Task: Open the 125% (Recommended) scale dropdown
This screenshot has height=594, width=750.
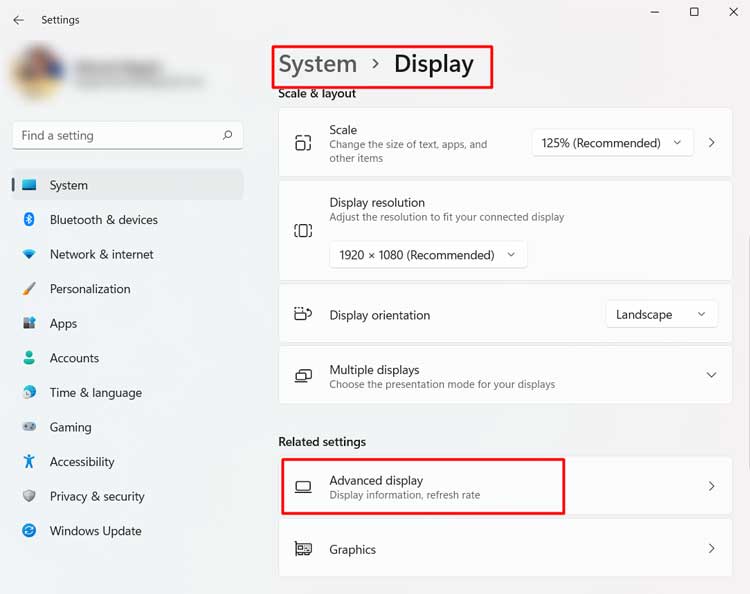Action: [612, 143]
